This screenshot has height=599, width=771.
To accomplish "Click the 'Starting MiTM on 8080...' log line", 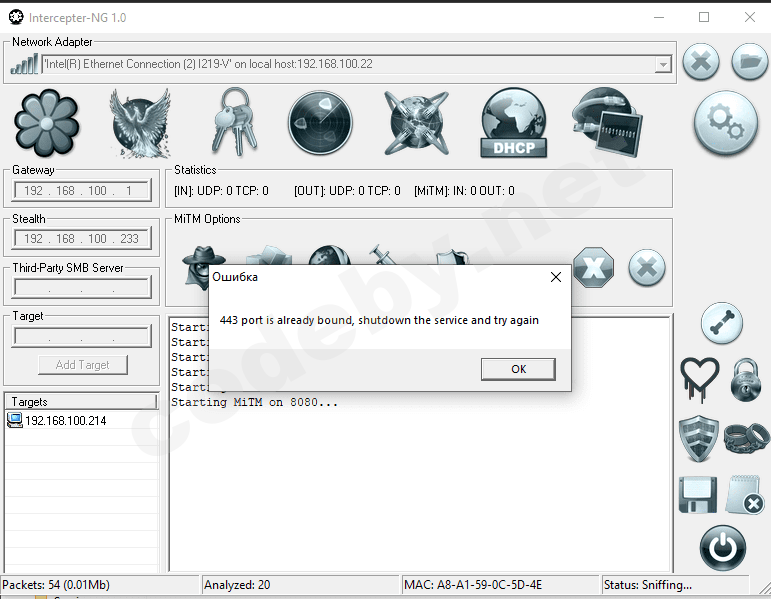I will (x=254, y=402).
